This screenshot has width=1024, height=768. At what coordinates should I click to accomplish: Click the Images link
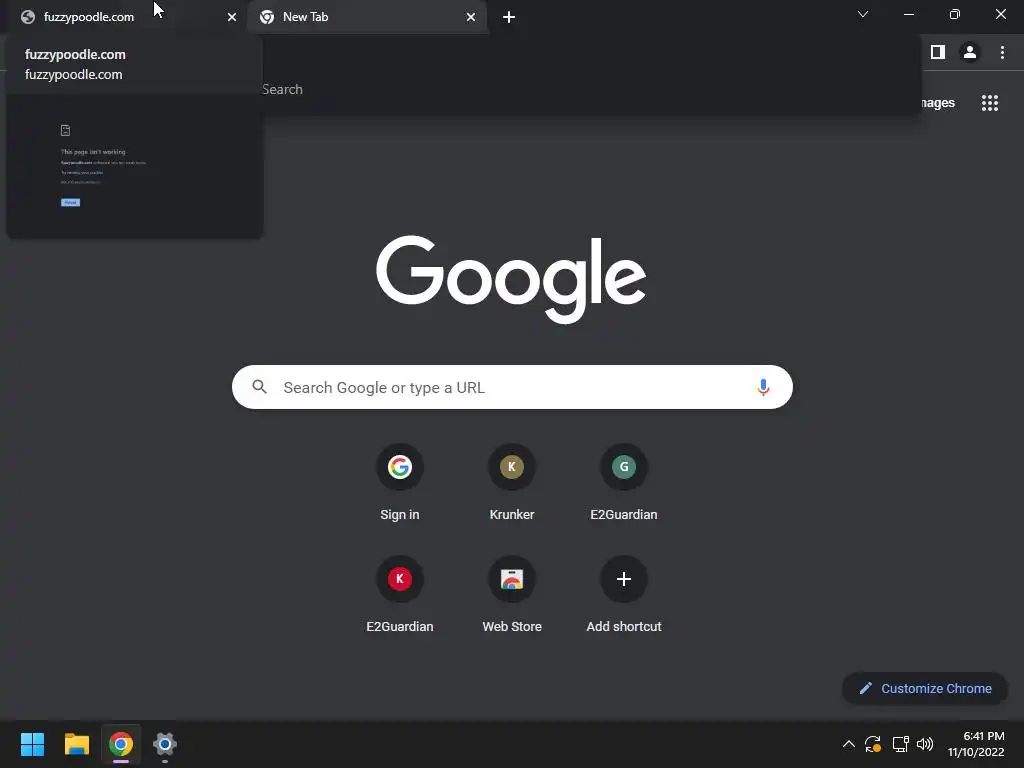(938, 103)
